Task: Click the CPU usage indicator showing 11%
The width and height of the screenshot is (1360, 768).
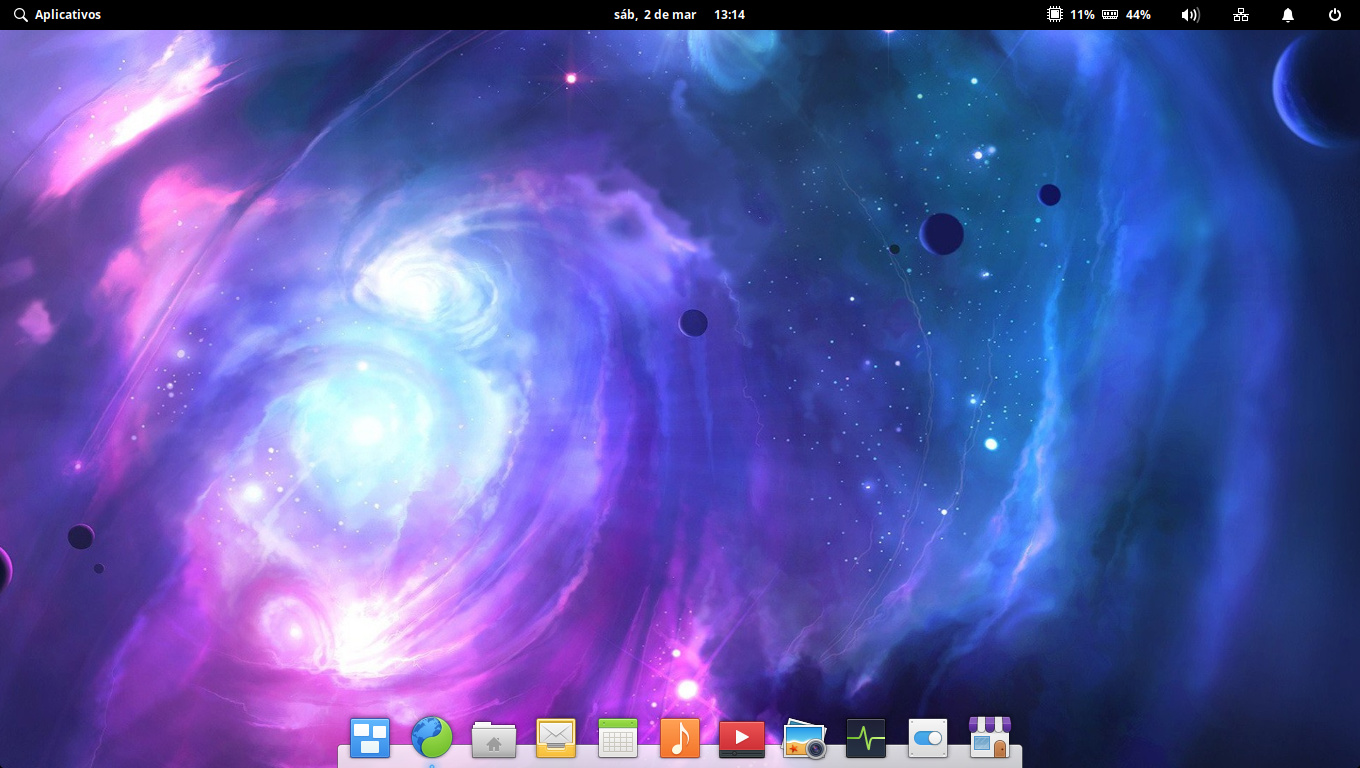Action: point(1071,15)
